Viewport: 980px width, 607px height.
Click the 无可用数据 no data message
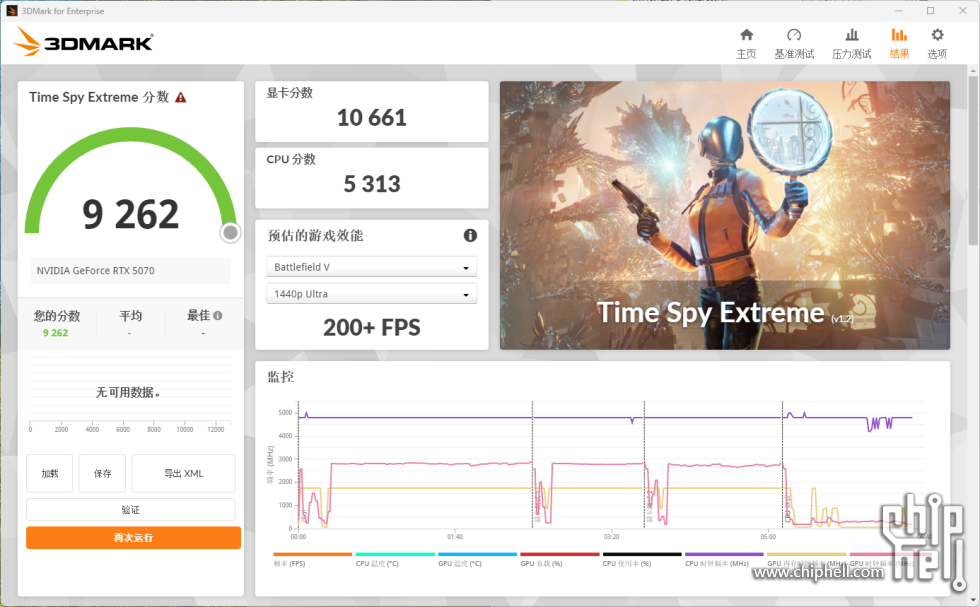pos(128,393)
